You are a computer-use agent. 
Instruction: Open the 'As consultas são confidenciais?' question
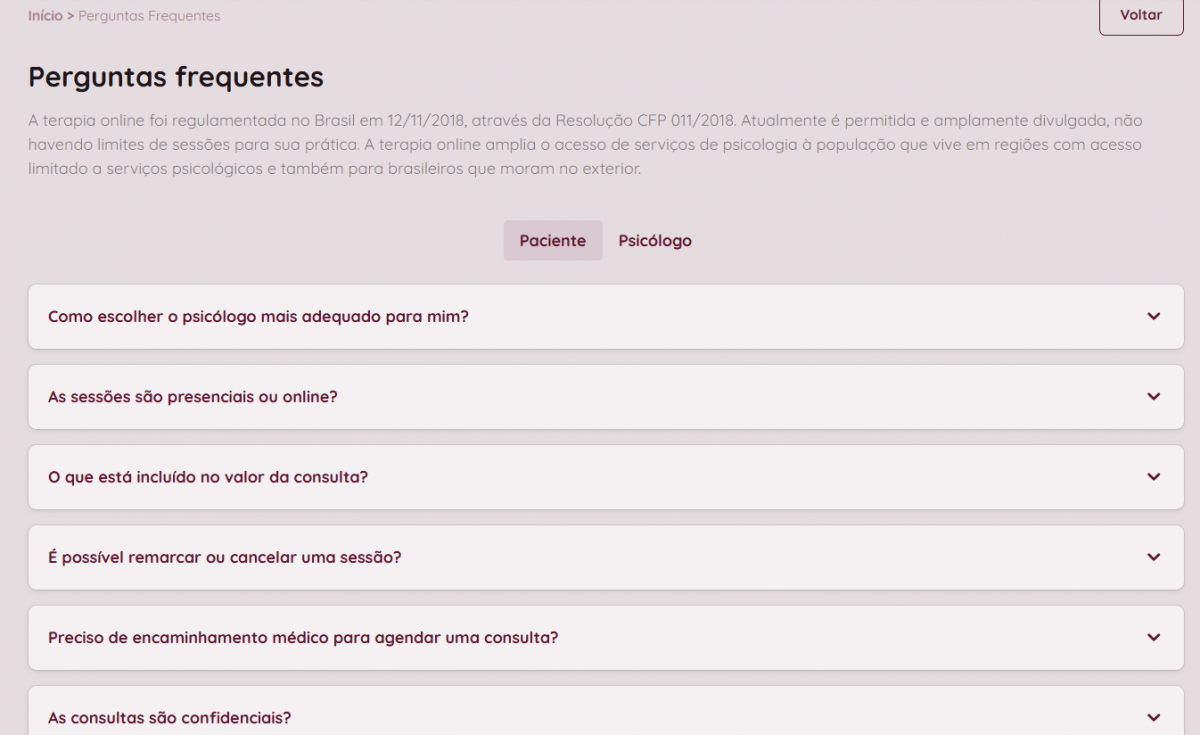170,718
